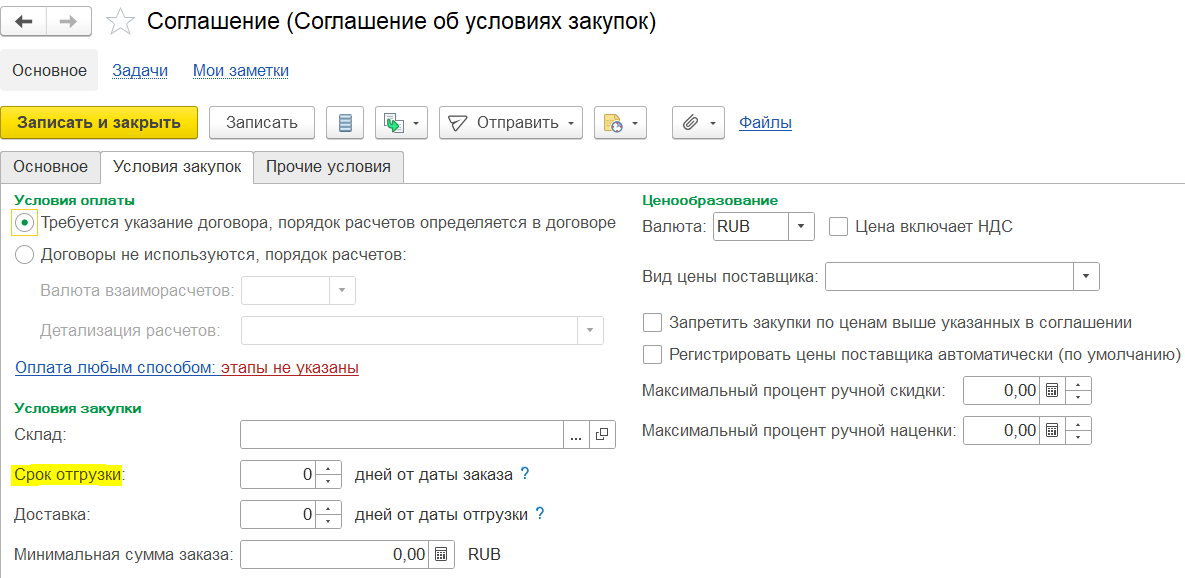Click the forward navigation arrow
The image size is (1185, 578).
(x=70, y=22)
